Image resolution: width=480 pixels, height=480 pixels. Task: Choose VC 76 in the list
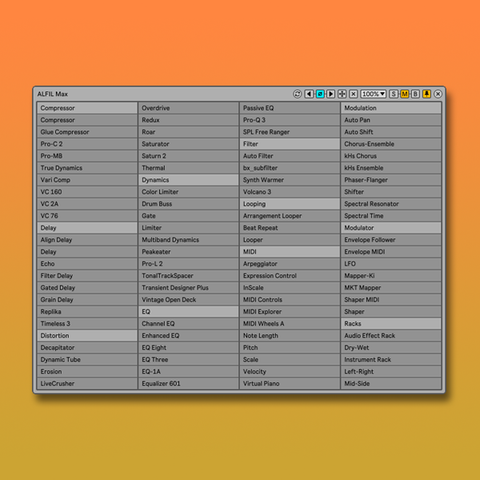pyautogui.click(x=87, y=216)
